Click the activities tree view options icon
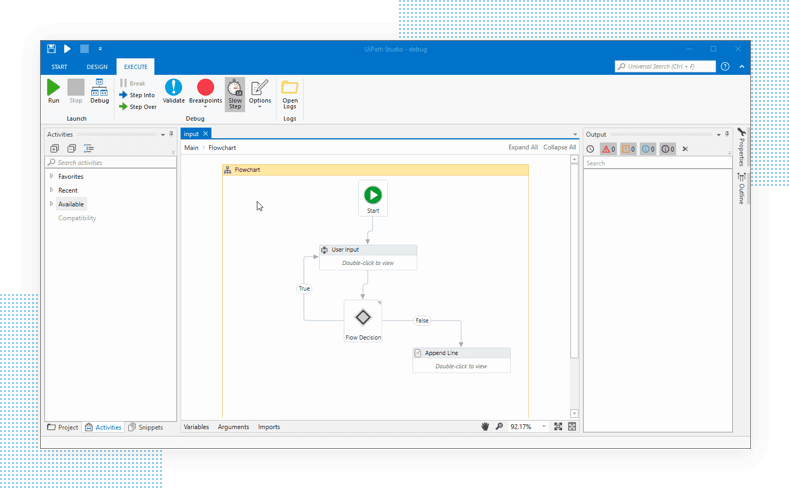 (89, 148)
